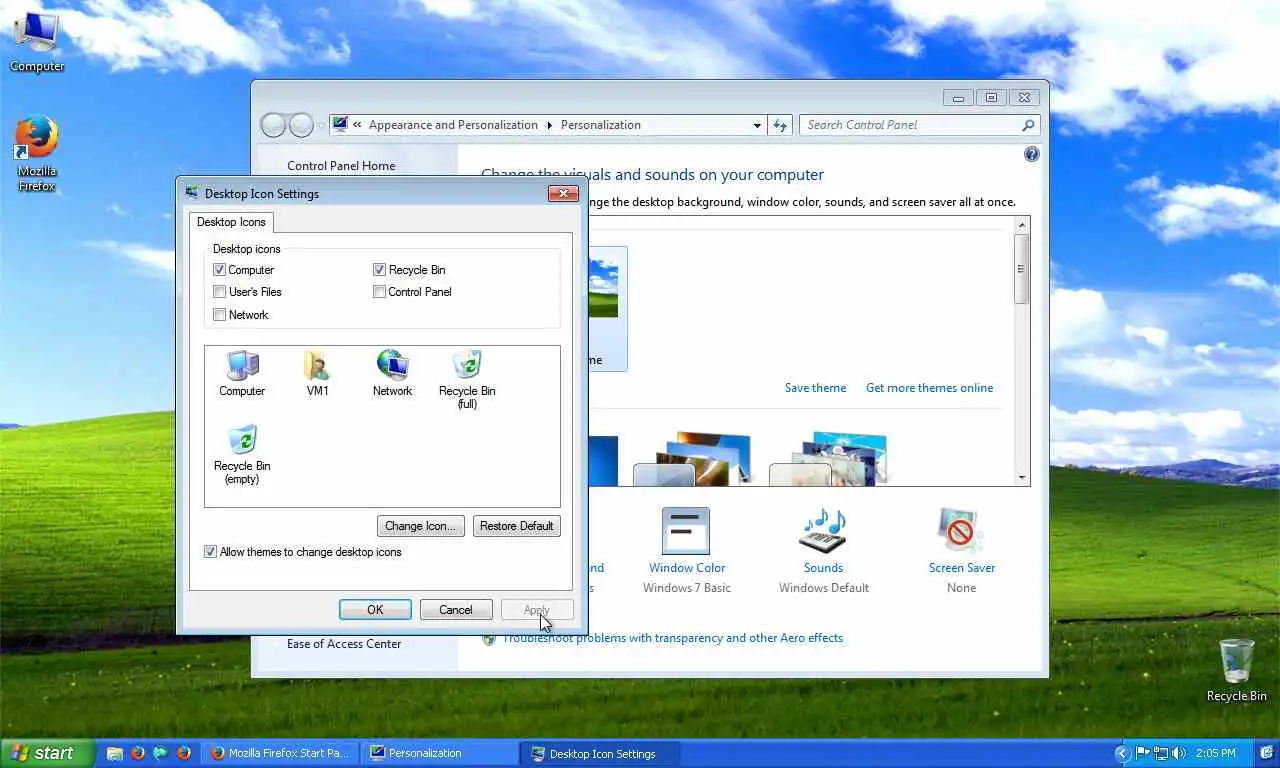Screen dimensions: 1280x768
Task: Click the breadcrumb arrow after Appearance and Personalization
Action: [x=549, y=125]
